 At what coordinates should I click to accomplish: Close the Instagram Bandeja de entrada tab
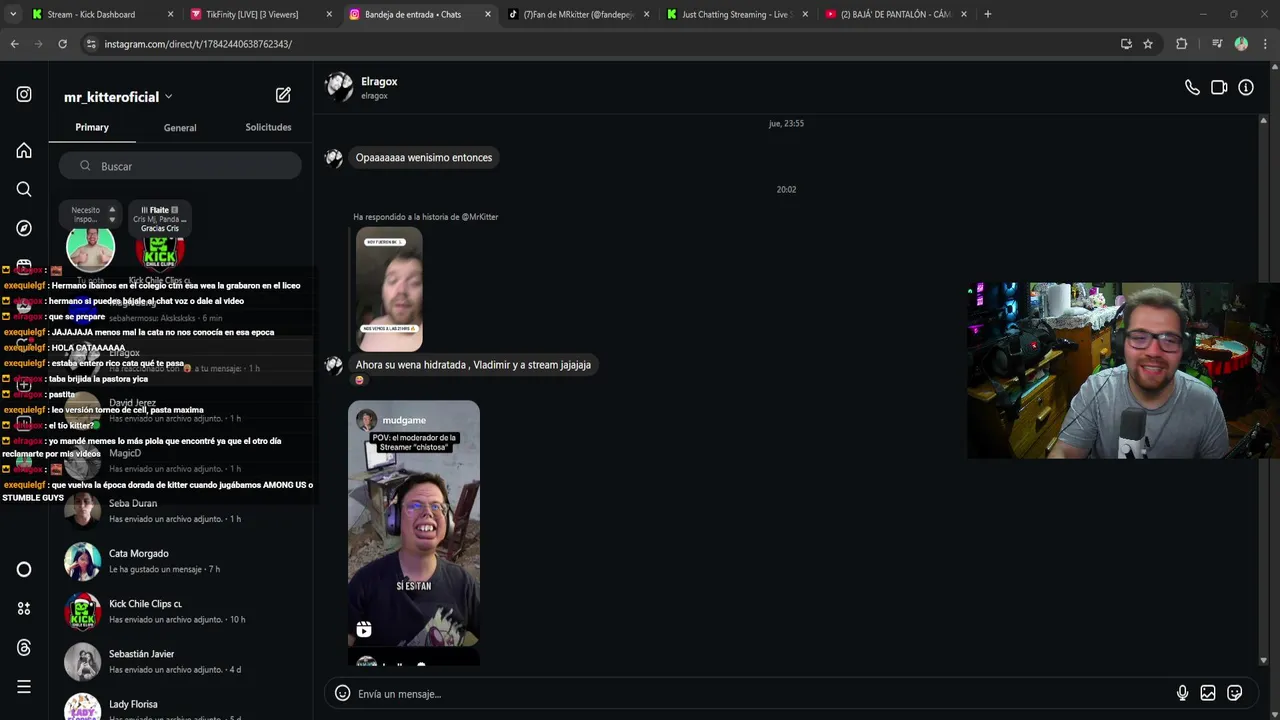coord(488,14)
